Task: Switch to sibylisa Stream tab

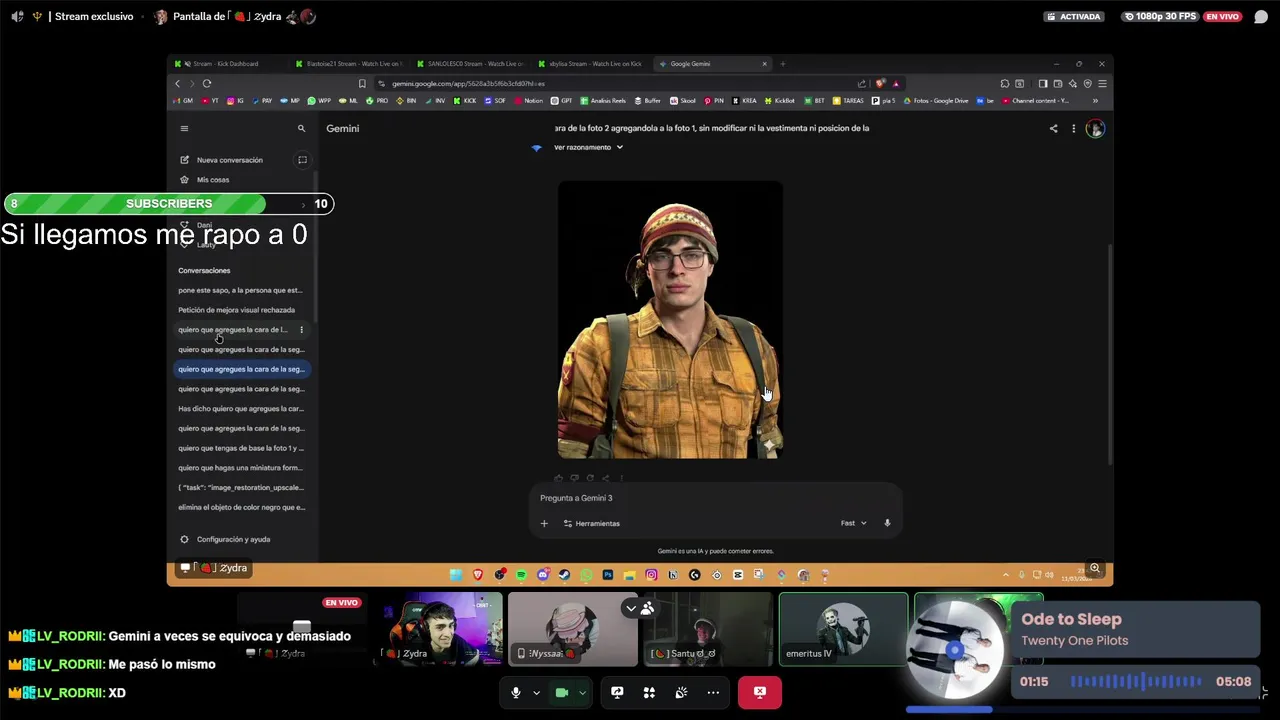Action: point(590,64)
